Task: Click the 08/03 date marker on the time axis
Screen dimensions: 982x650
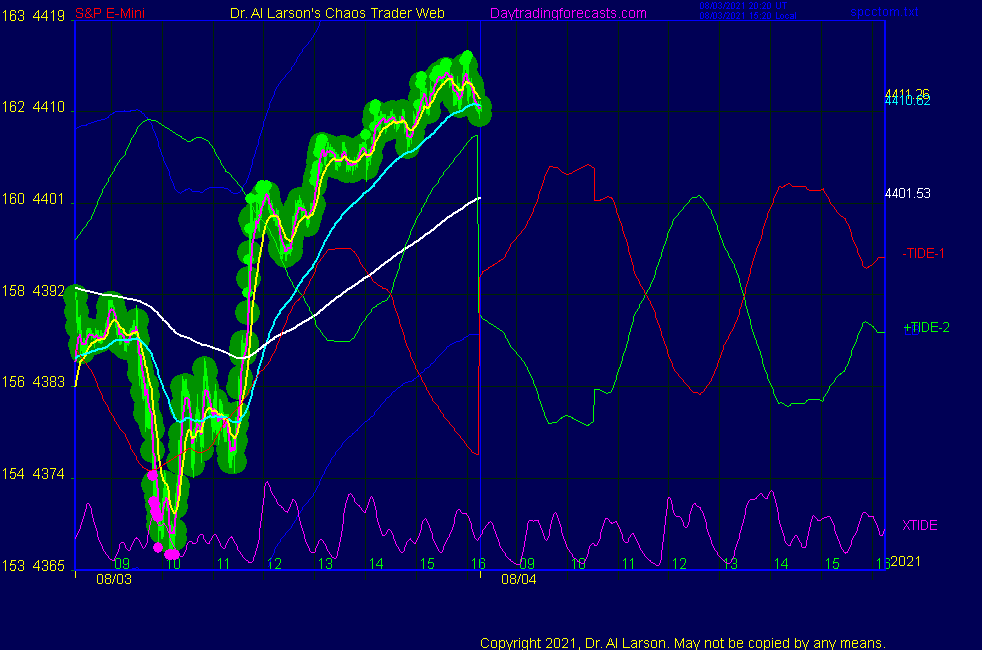Action: tap(113, 578)
